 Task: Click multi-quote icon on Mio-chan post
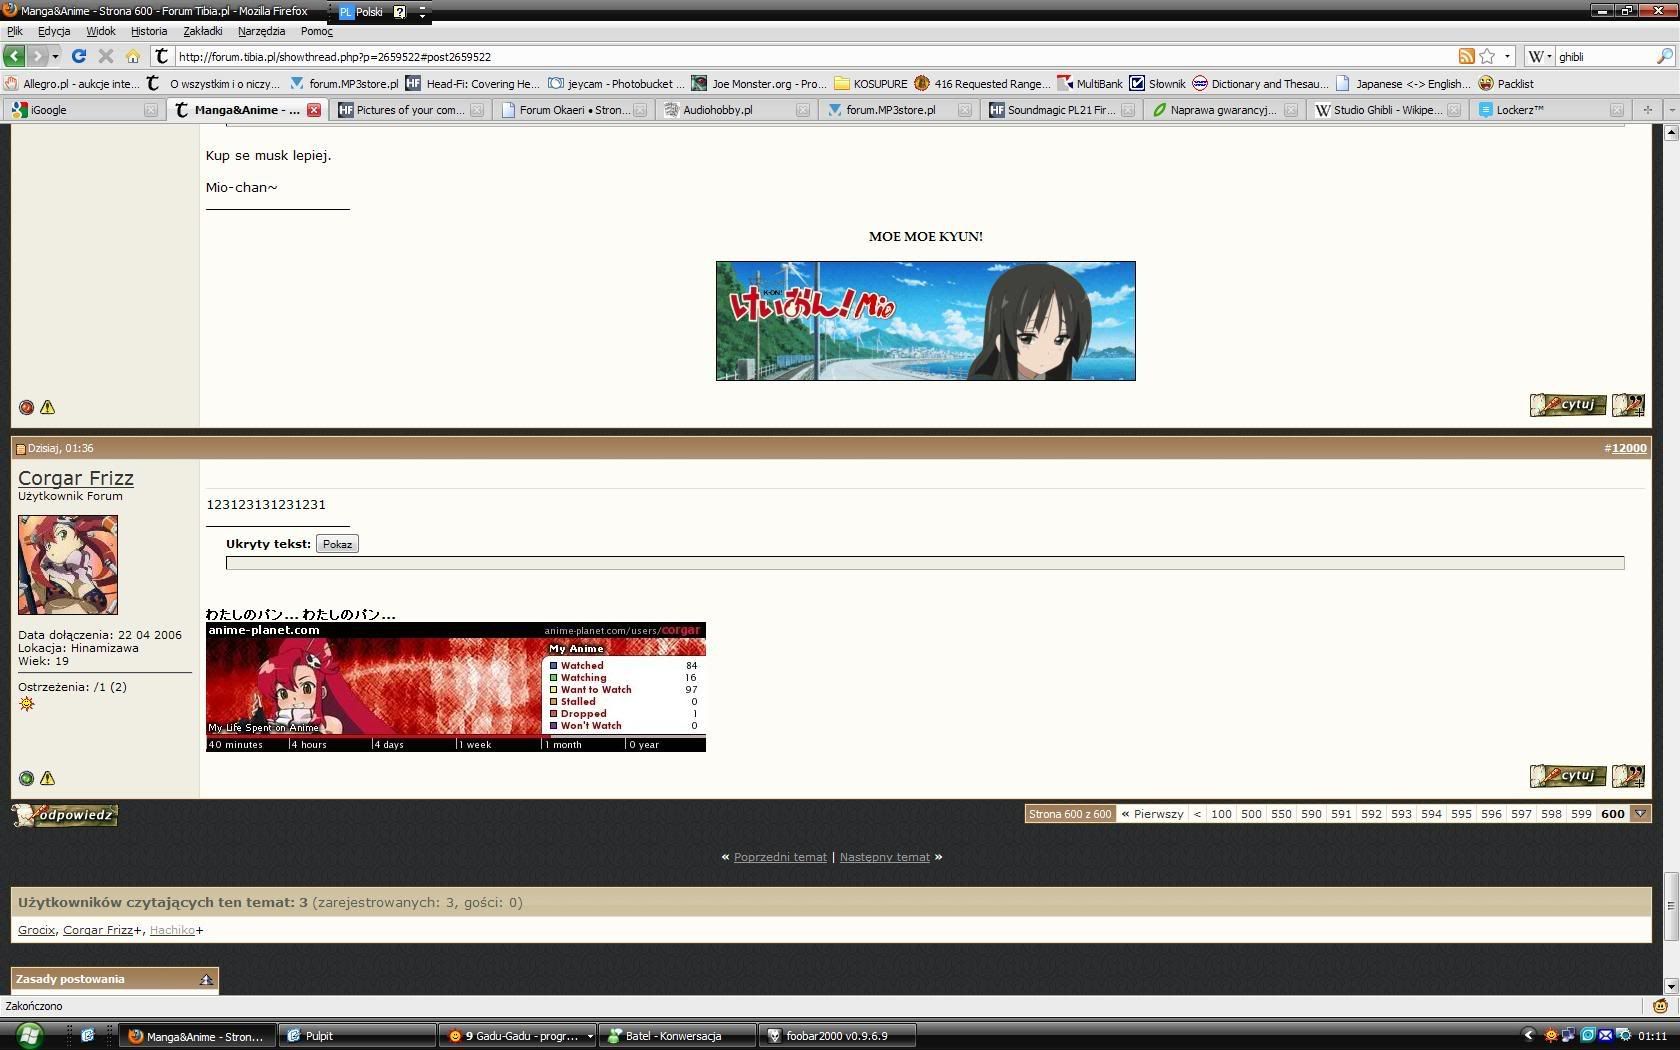tap(1628, 405)
